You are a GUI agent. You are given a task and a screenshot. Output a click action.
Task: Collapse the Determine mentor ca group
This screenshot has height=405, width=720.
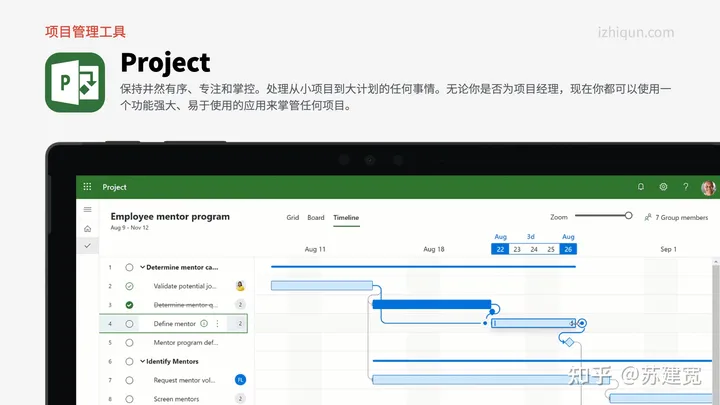point(142,267)
